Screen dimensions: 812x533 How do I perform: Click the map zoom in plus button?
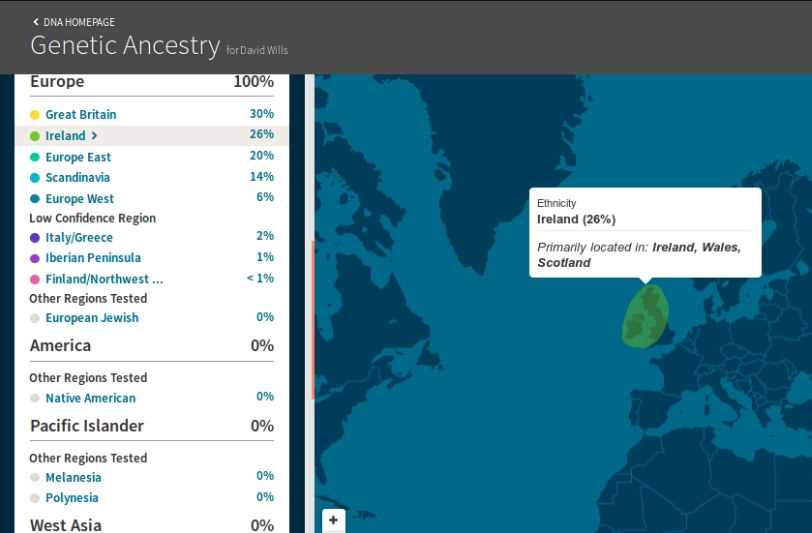[333, 520]
